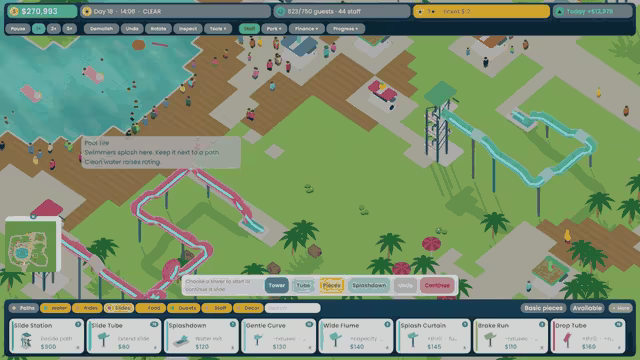Switch slide builder to Tube mode
Screen dimensions: 640x360
click(x=303, y=285)
